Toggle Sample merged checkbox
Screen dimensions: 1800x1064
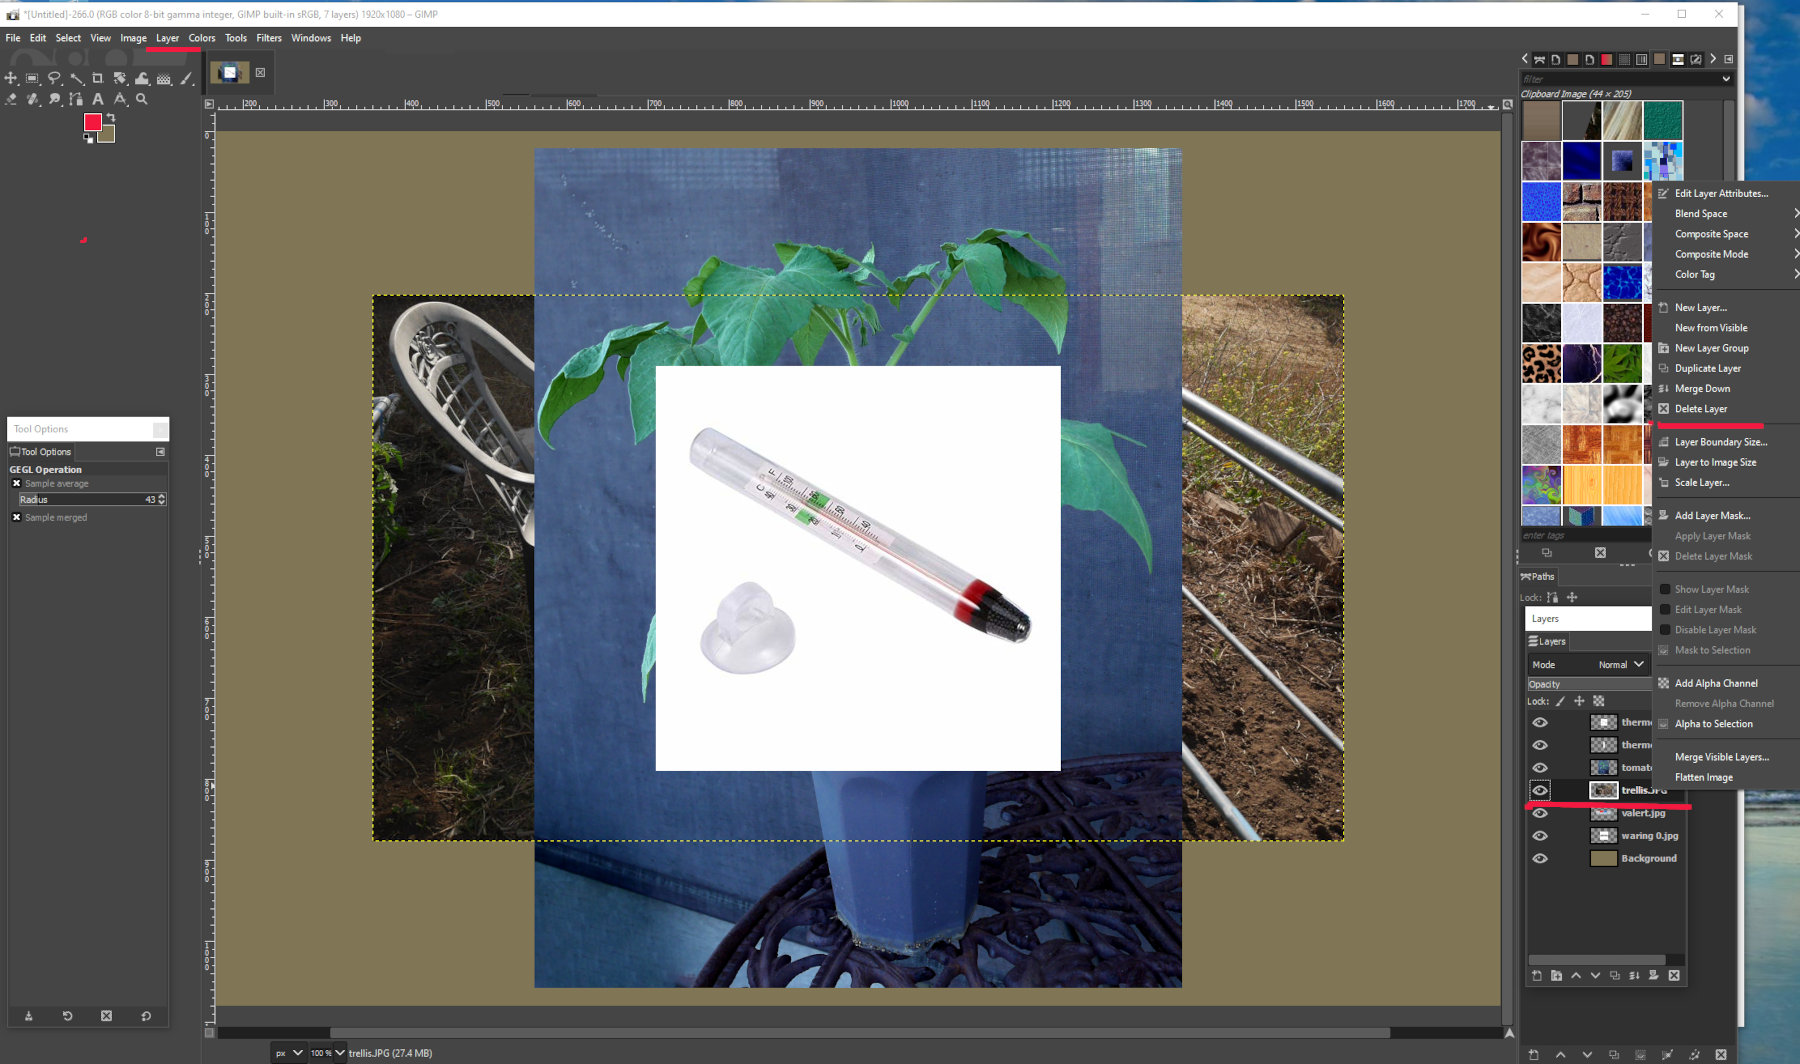coord(16,517)
